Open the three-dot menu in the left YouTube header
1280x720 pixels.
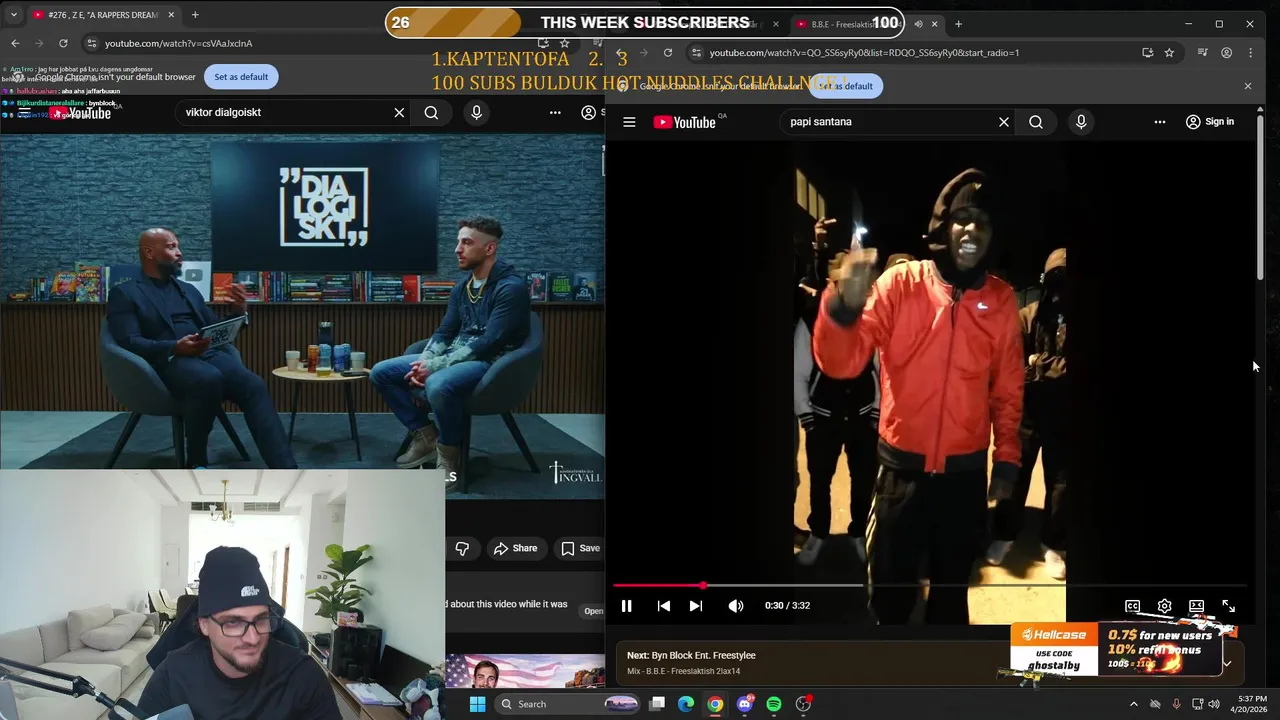555,112
